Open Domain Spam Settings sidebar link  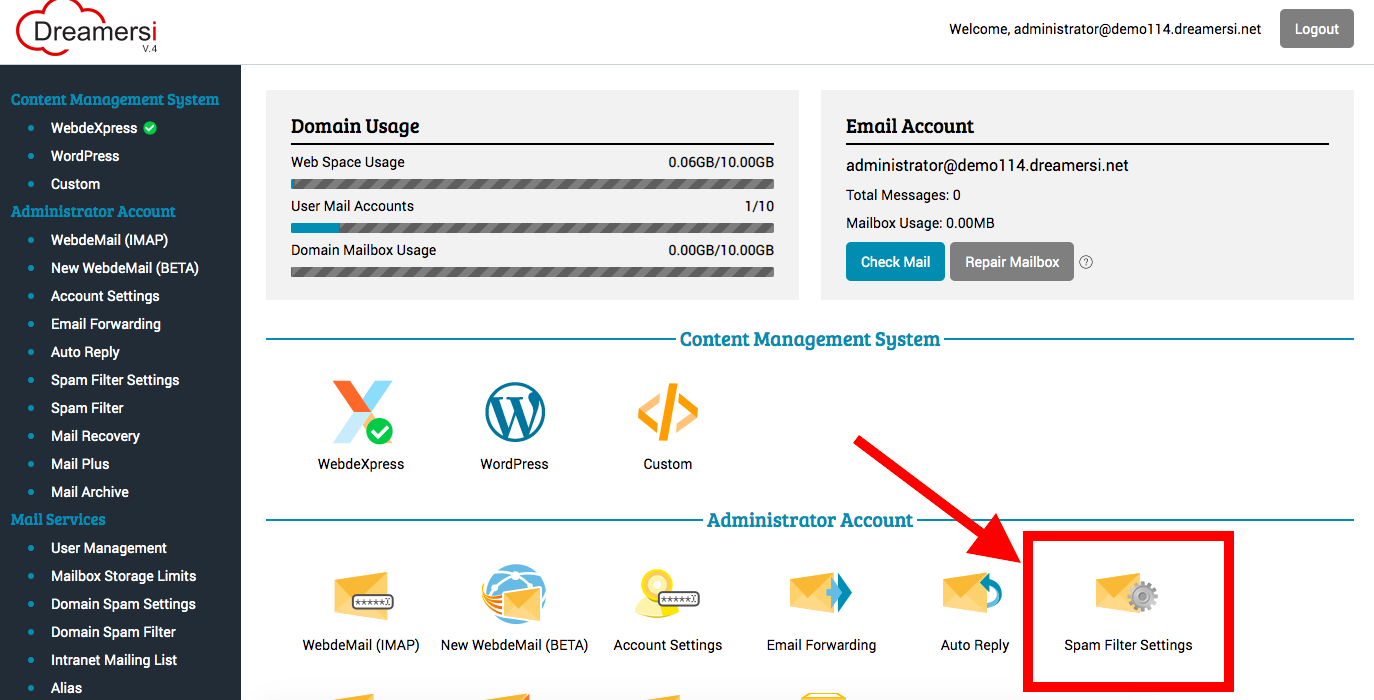123,604
